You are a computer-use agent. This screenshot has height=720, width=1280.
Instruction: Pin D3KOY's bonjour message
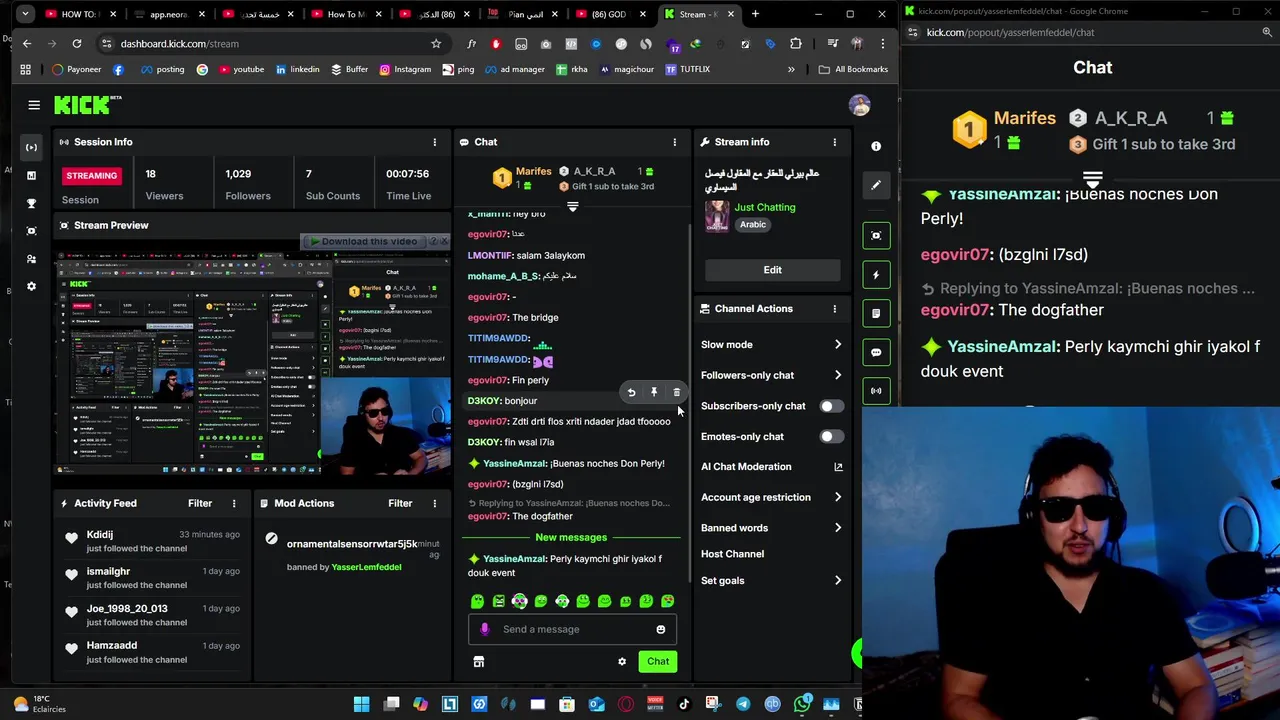654,393
